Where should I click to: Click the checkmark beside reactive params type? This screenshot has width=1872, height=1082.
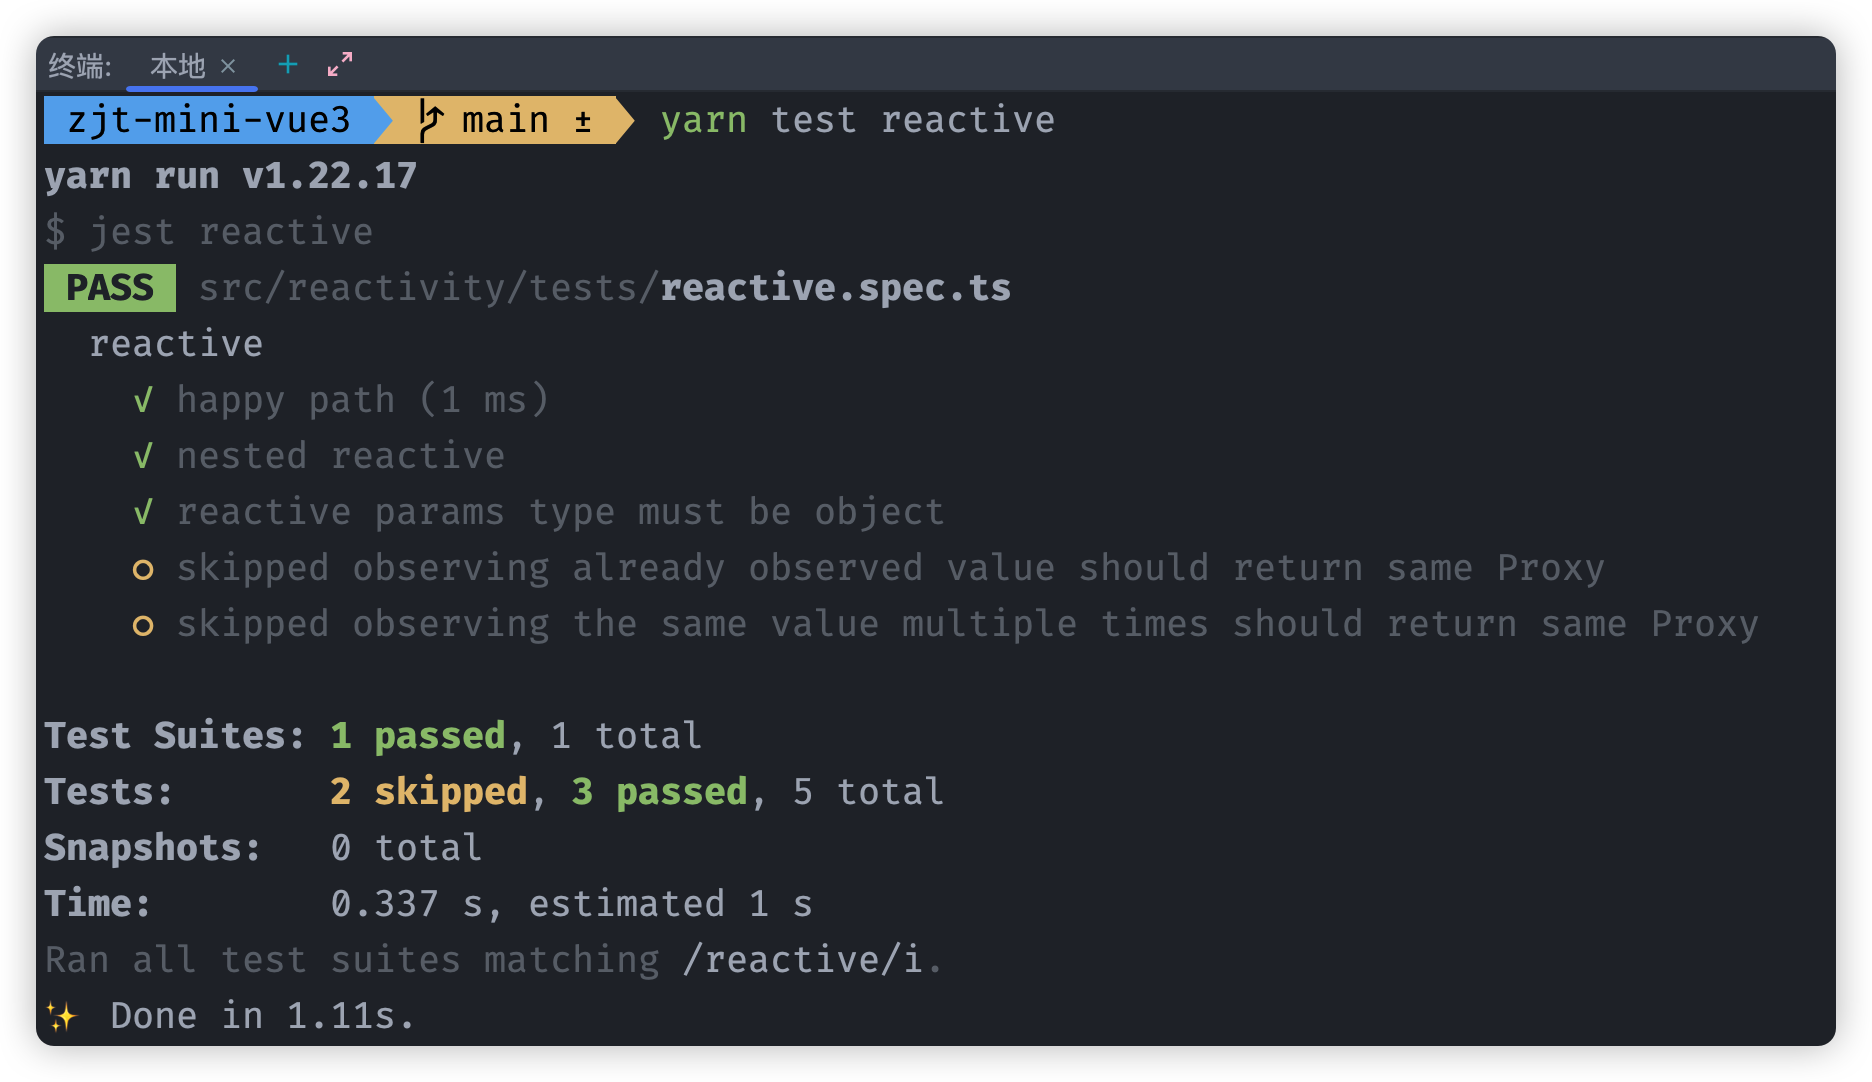pyautogui.click(x=143, y=512)
